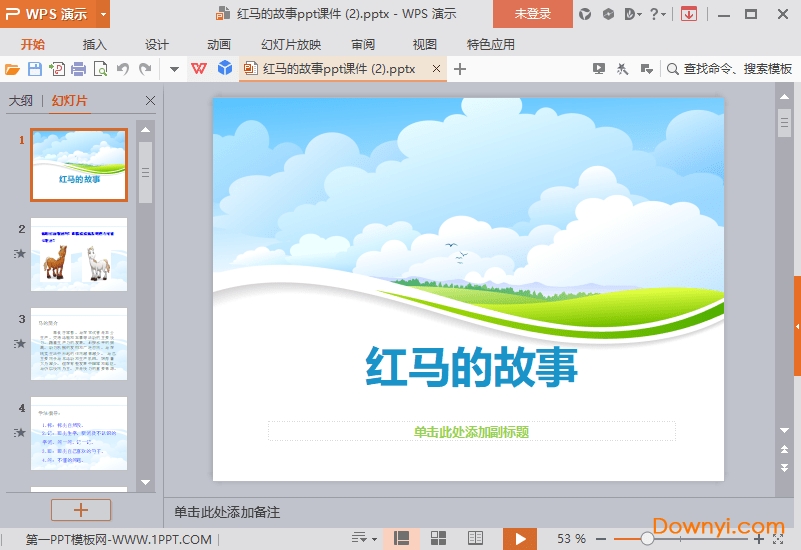Start slideshow with orange play button
The image size is (801, 550).
tap(520, 539)
